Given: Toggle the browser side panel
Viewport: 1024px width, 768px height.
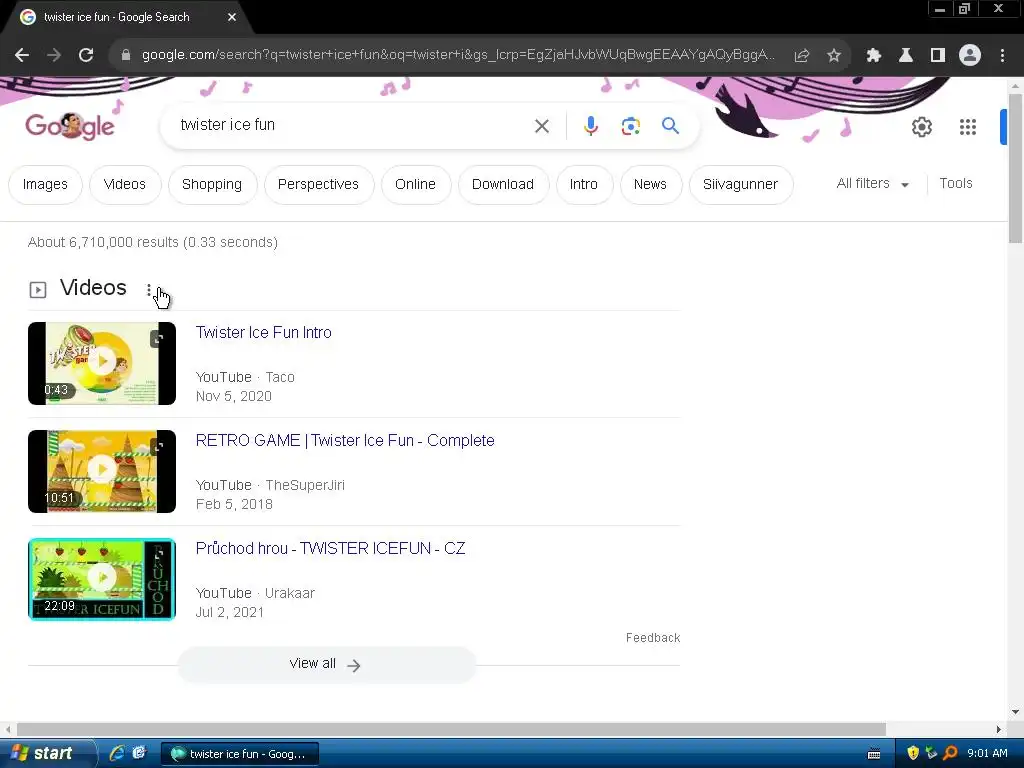Looking at the screenshot, I should pos(938,56).
